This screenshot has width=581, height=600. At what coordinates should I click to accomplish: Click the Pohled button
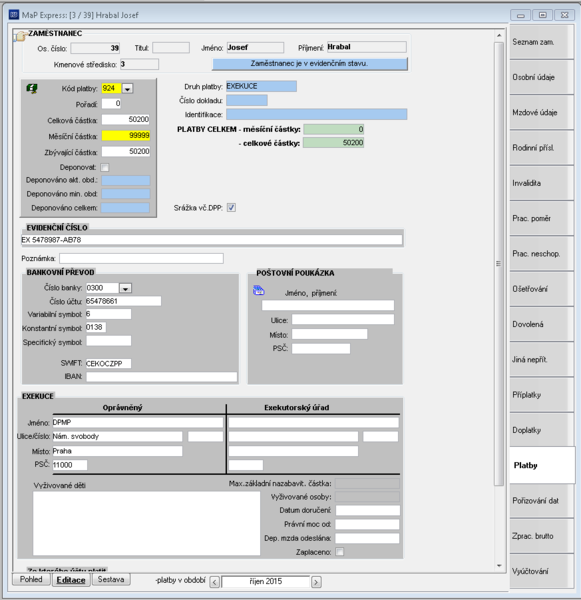pos(31,579)
